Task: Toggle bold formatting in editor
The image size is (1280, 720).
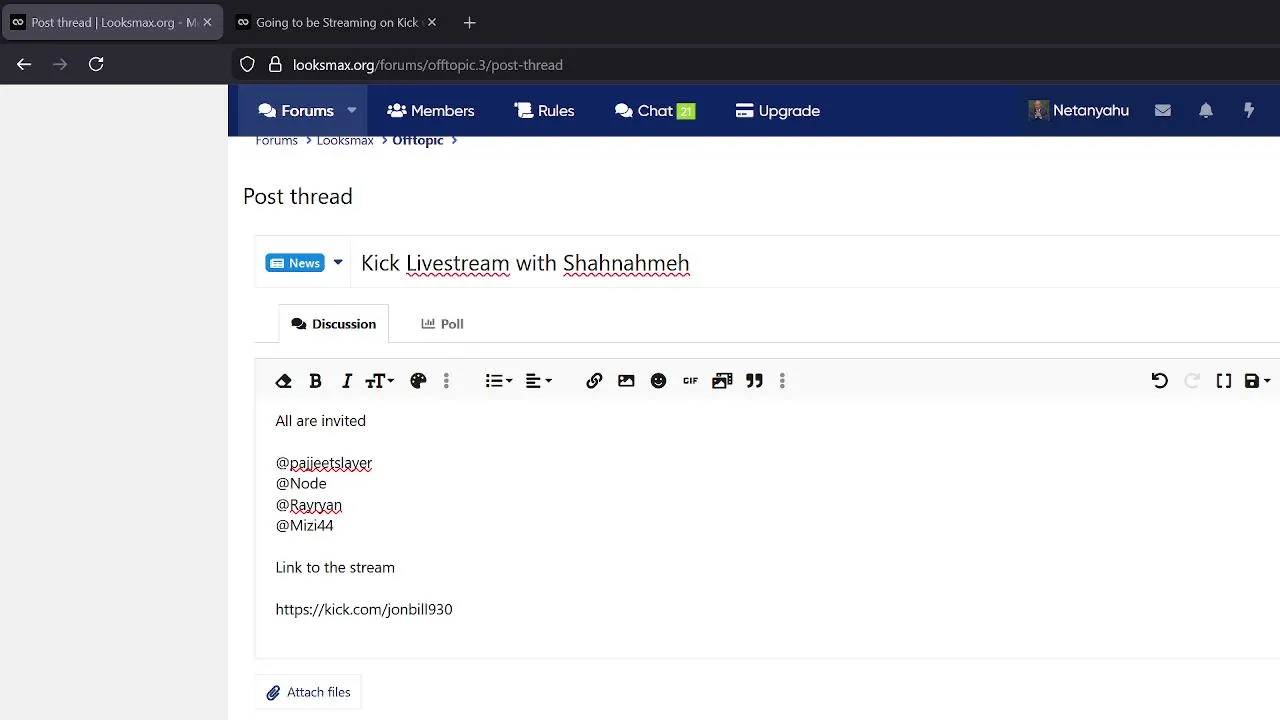Action: [315, 381]
